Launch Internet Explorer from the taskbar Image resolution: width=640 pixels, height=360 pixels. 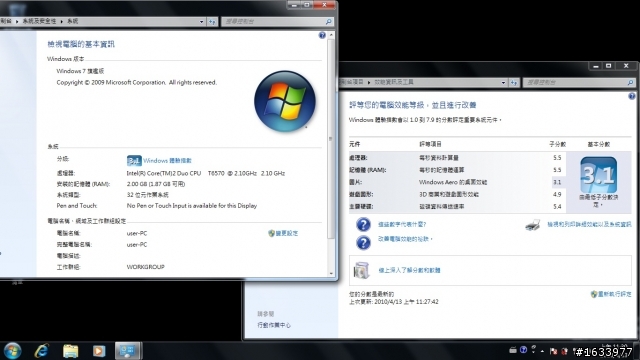click(x=42, y=351)
